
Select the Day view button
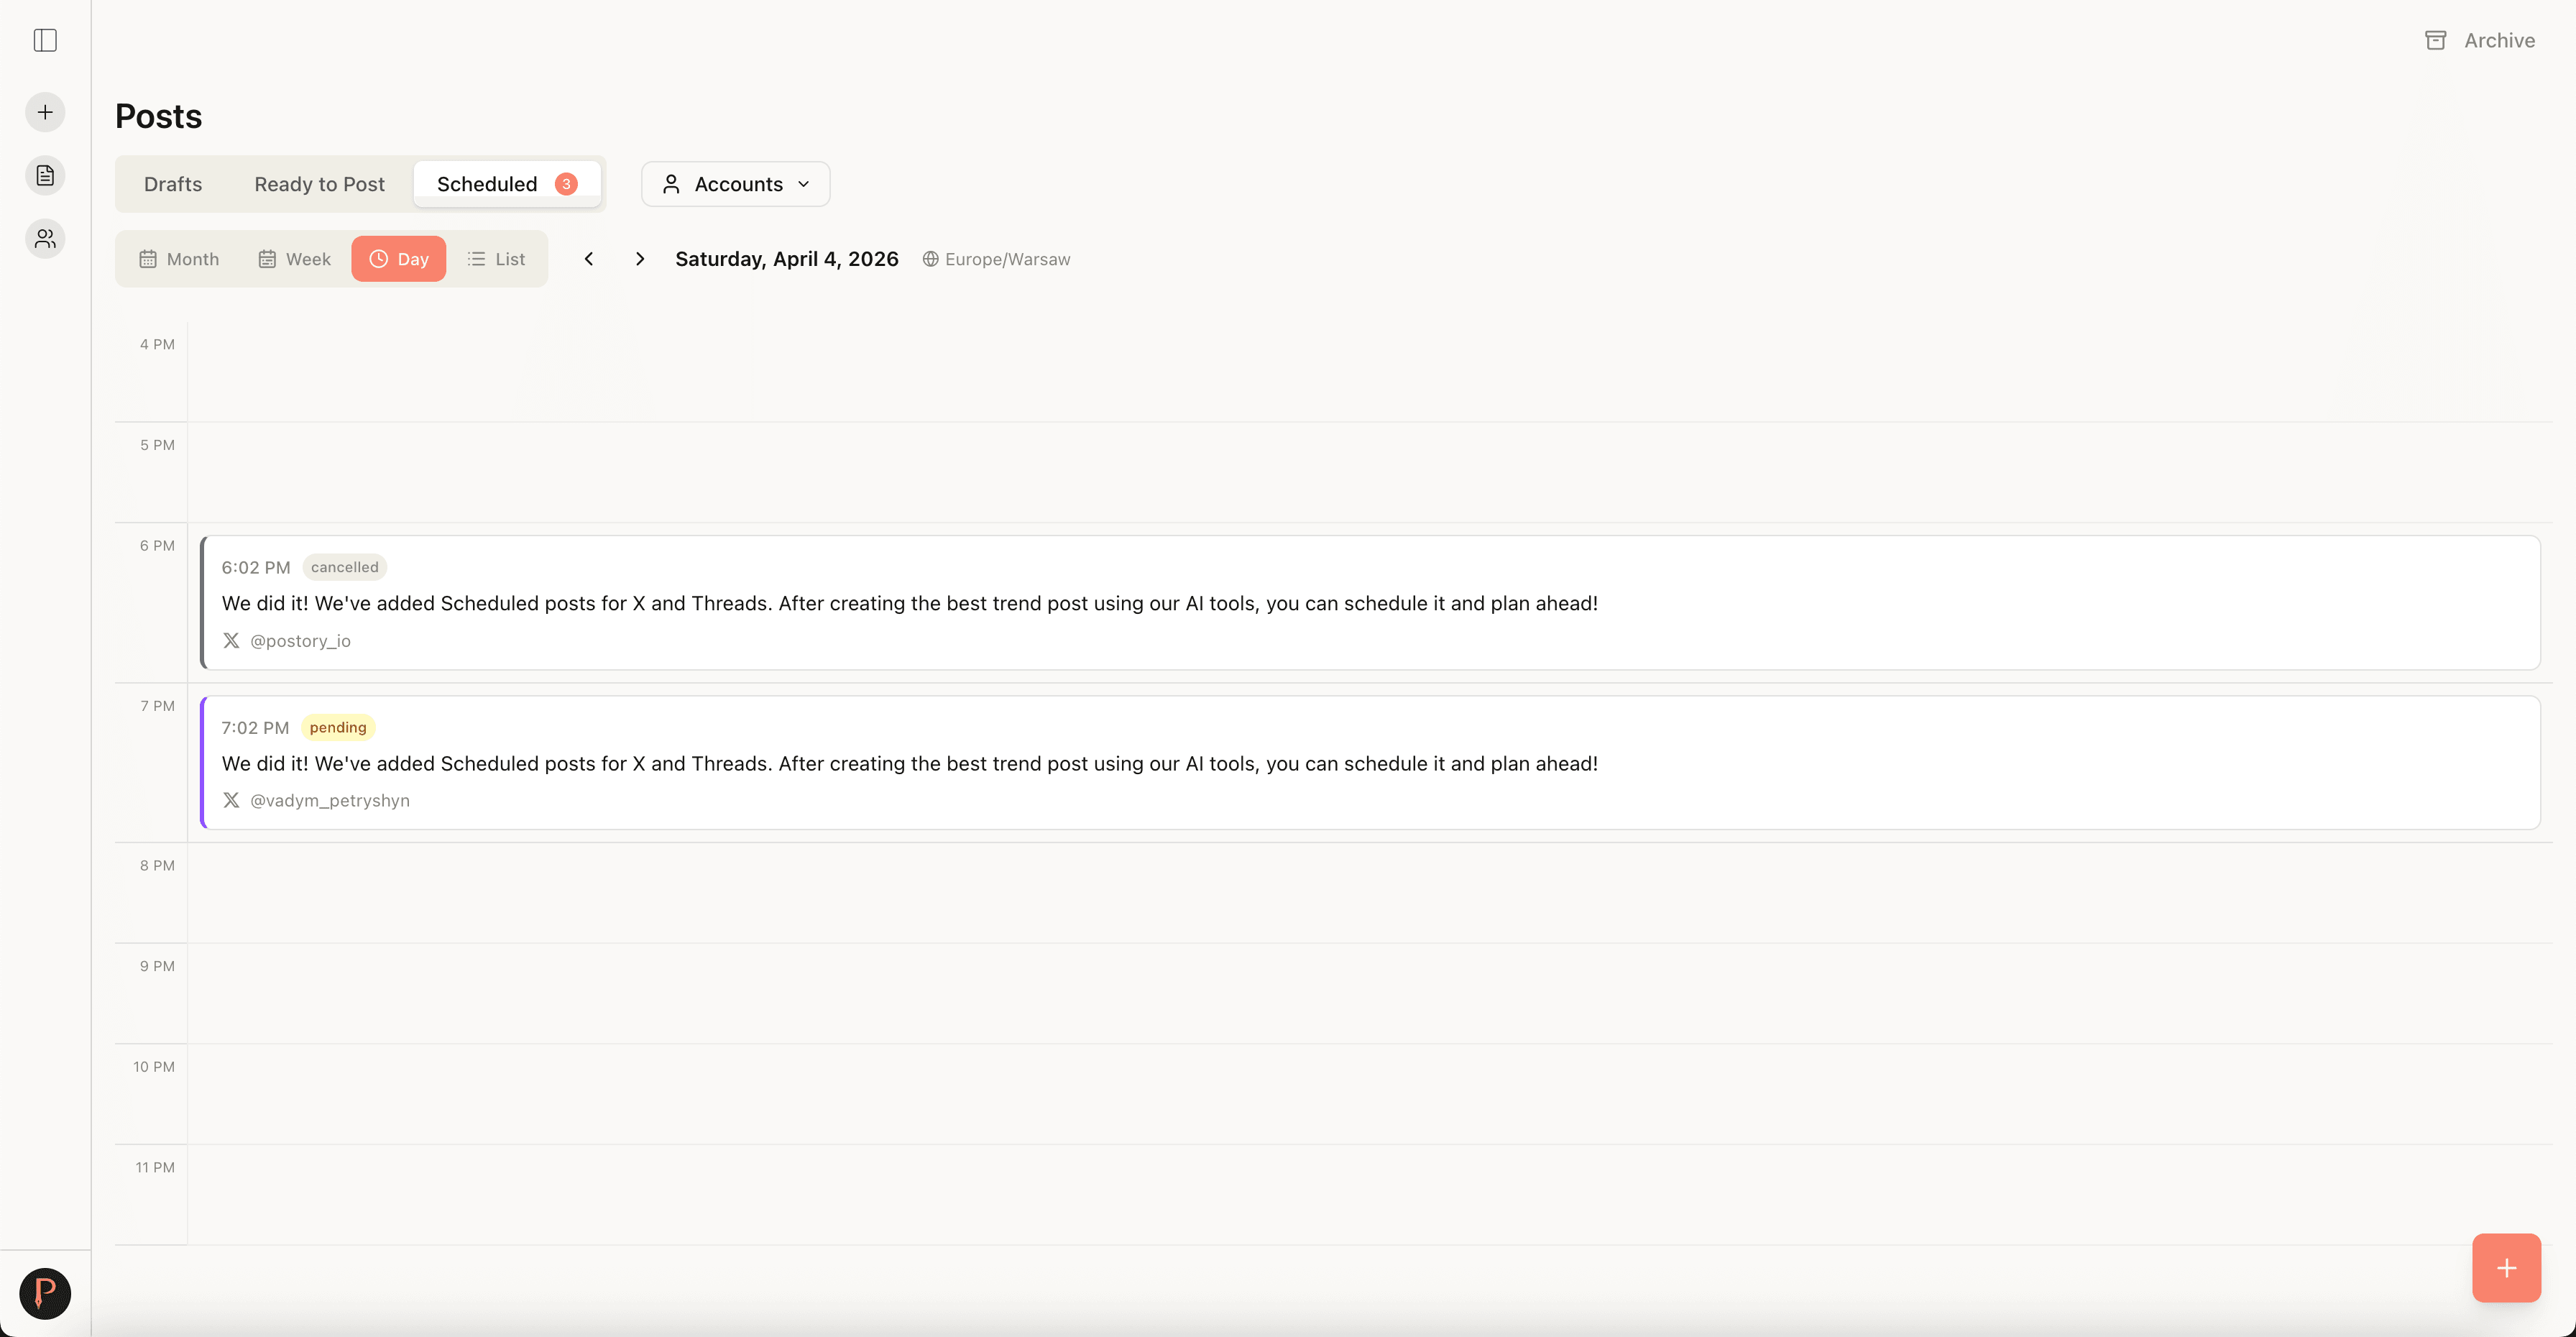(x=398, y=259)
